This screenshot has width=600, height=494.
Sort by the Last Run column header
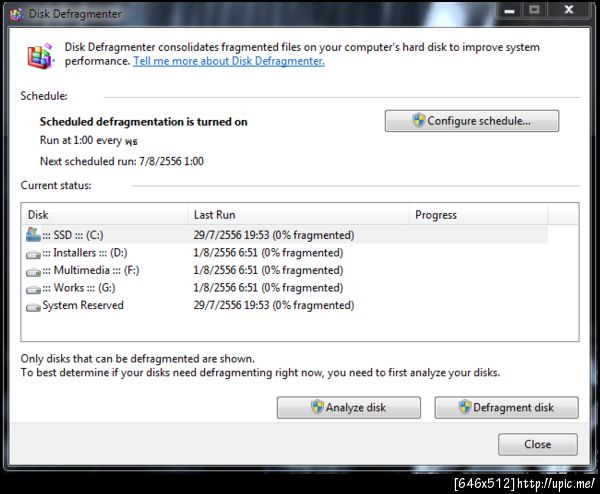tap(299, 215)
